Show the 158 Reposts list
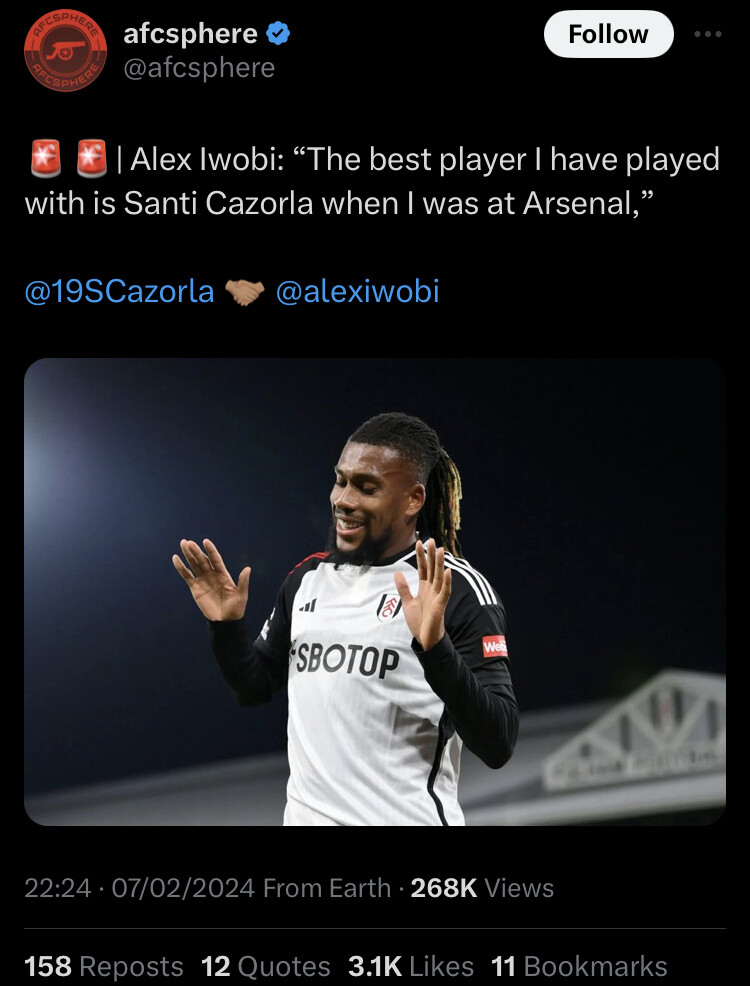 [104, 966]
